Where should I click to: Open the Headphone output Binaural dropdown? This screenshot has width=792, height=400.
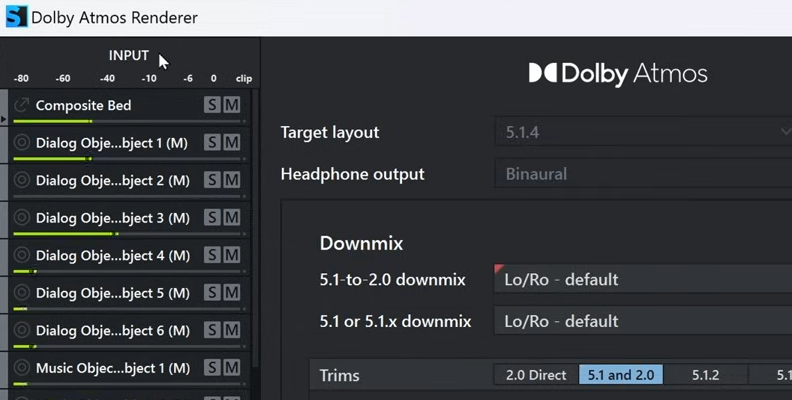(642, 174)
